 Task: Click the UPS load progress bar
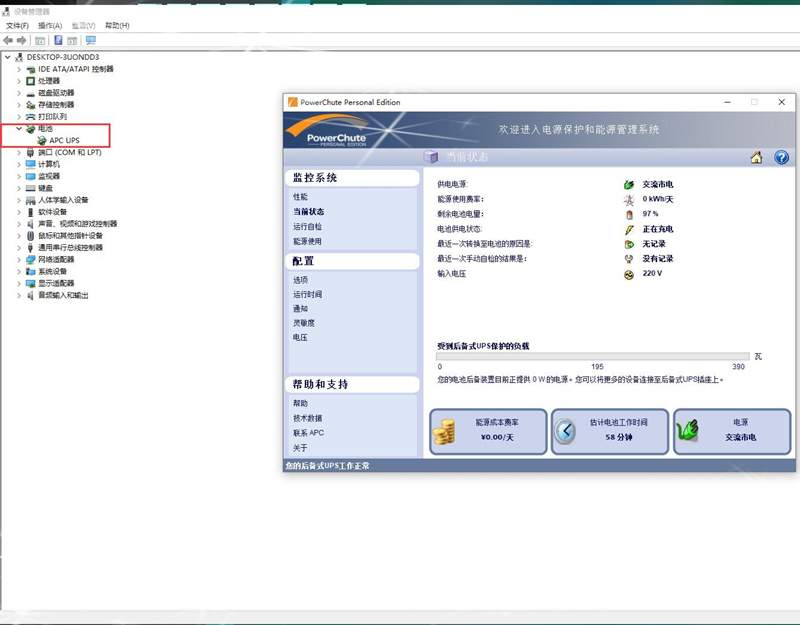593,356
